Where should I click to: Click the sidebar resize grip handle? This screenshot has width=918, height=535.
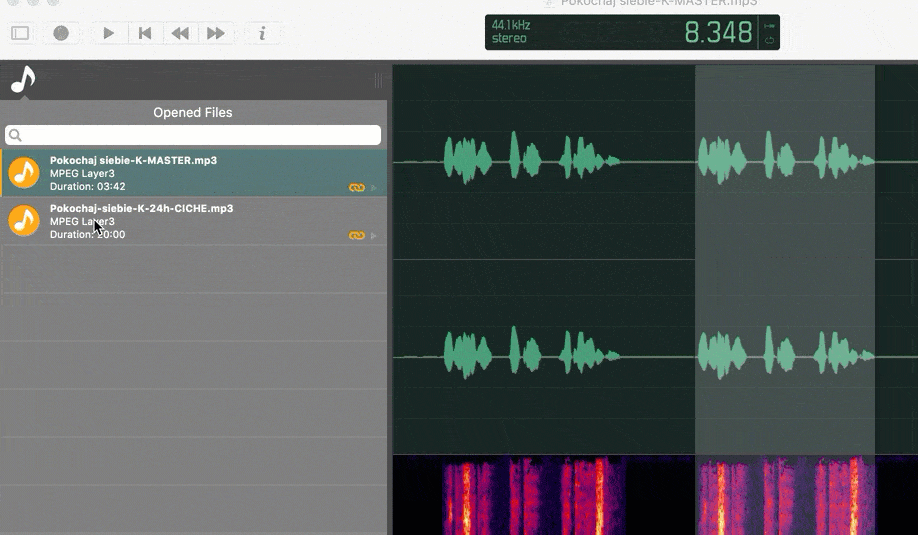[x=378, y=80]
